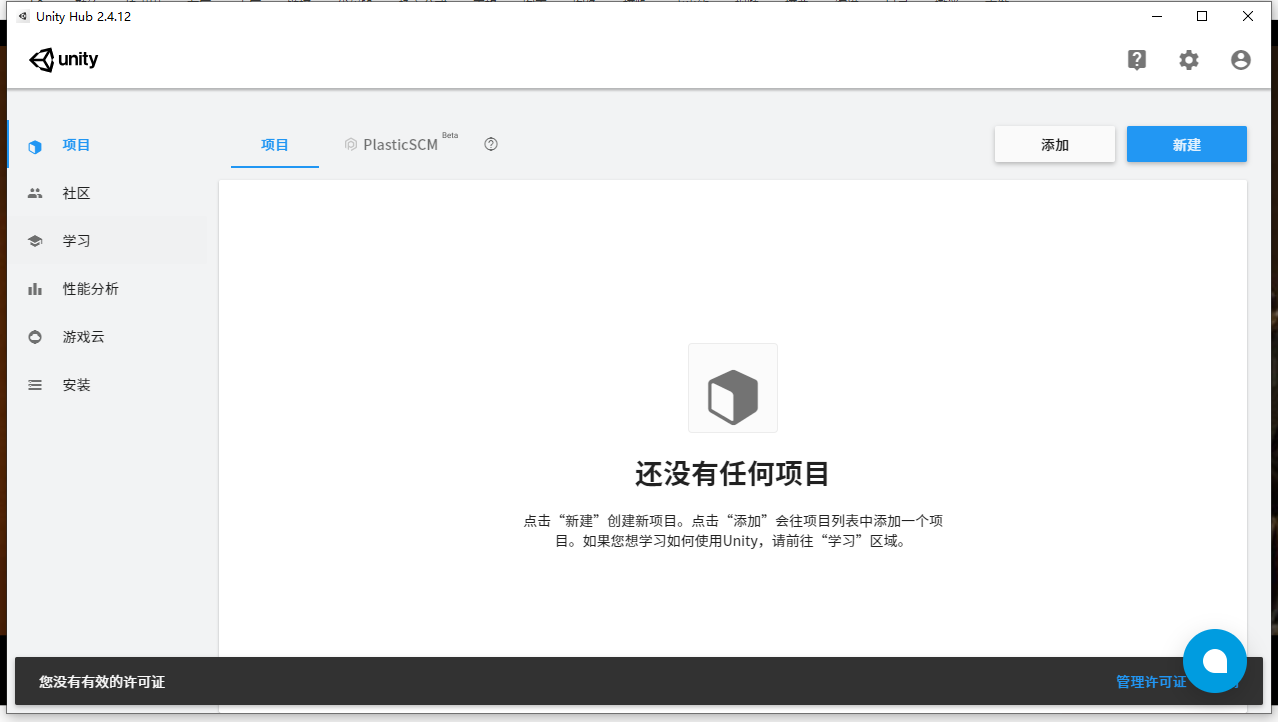The image size is (1278, 722).
Task: Click the 添加 button
Action: click(1055, 144)
